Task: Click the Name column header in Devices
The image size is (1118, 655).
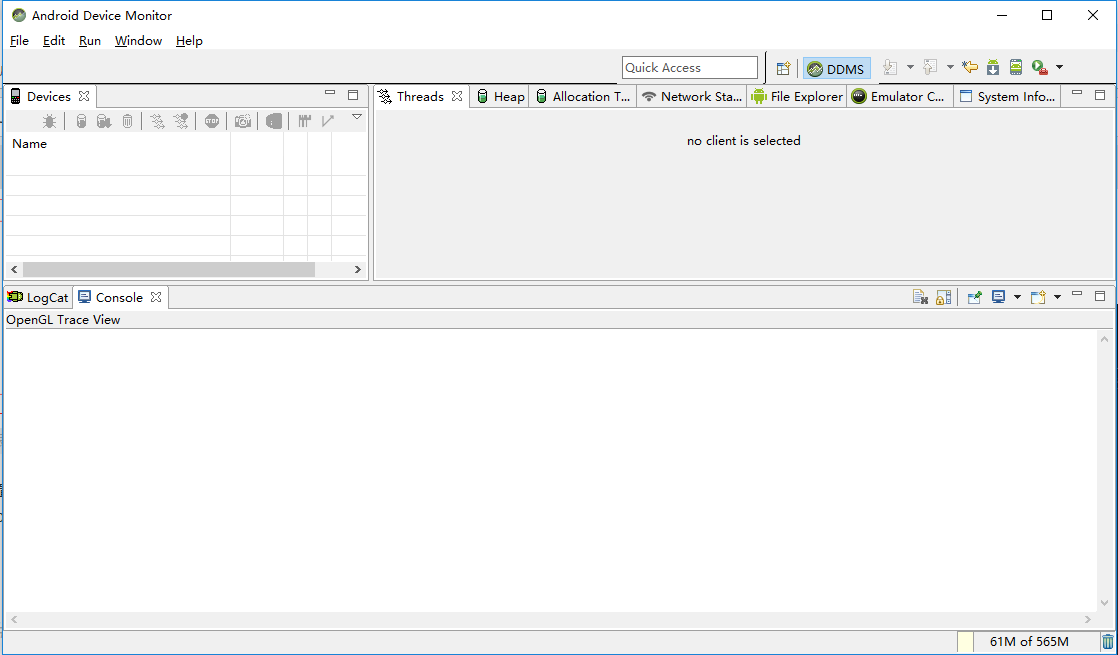Action: 118,144
